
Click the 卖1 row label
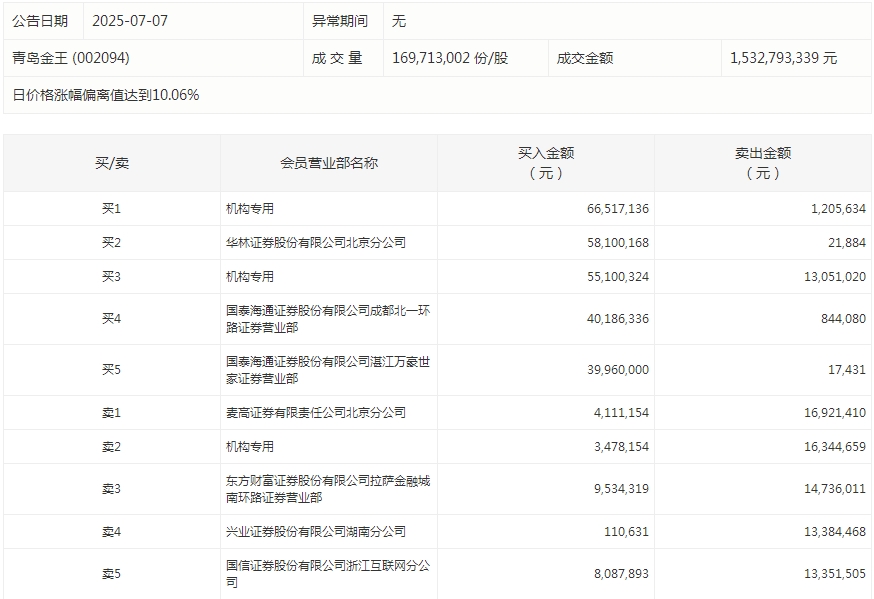point(111,413)
